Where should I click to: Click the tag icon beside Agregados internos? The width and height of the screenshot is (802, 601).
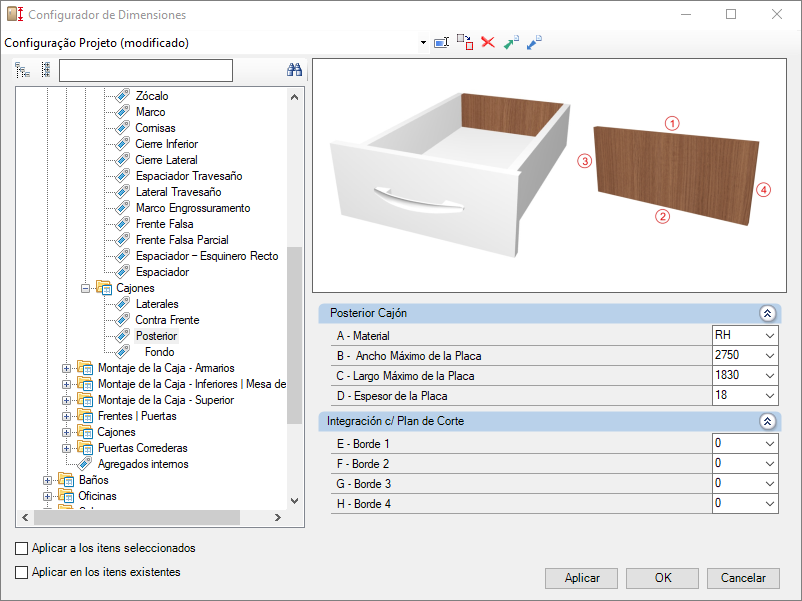(85, 464)
